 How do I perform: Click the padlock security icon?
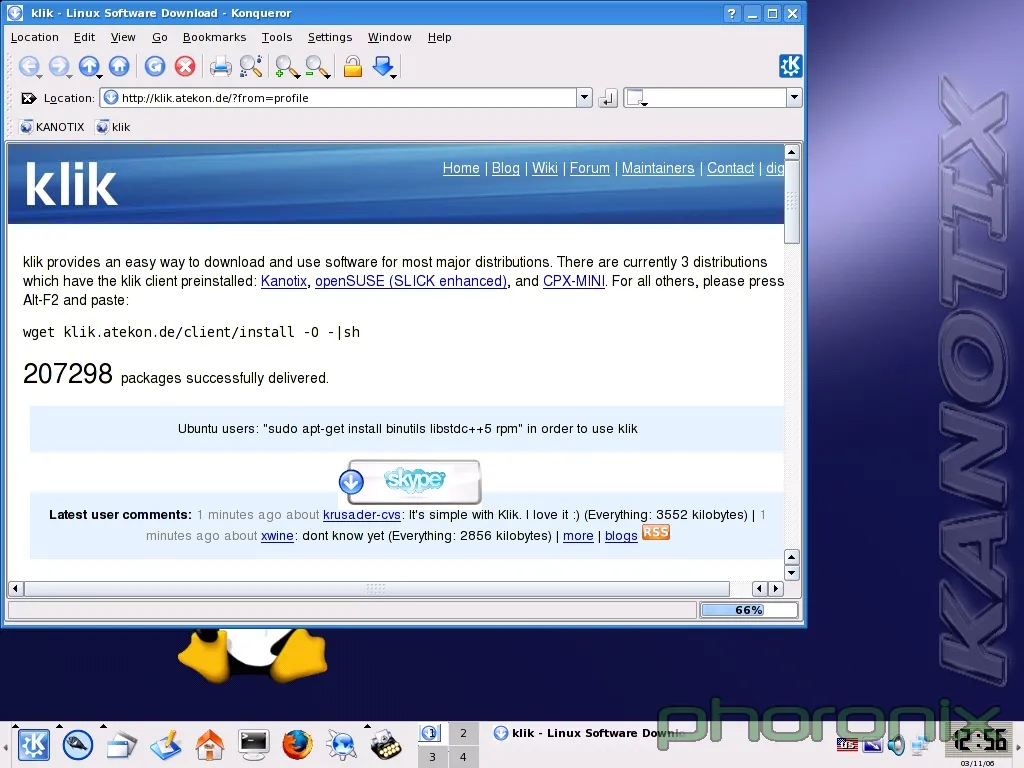click(353, 66)
